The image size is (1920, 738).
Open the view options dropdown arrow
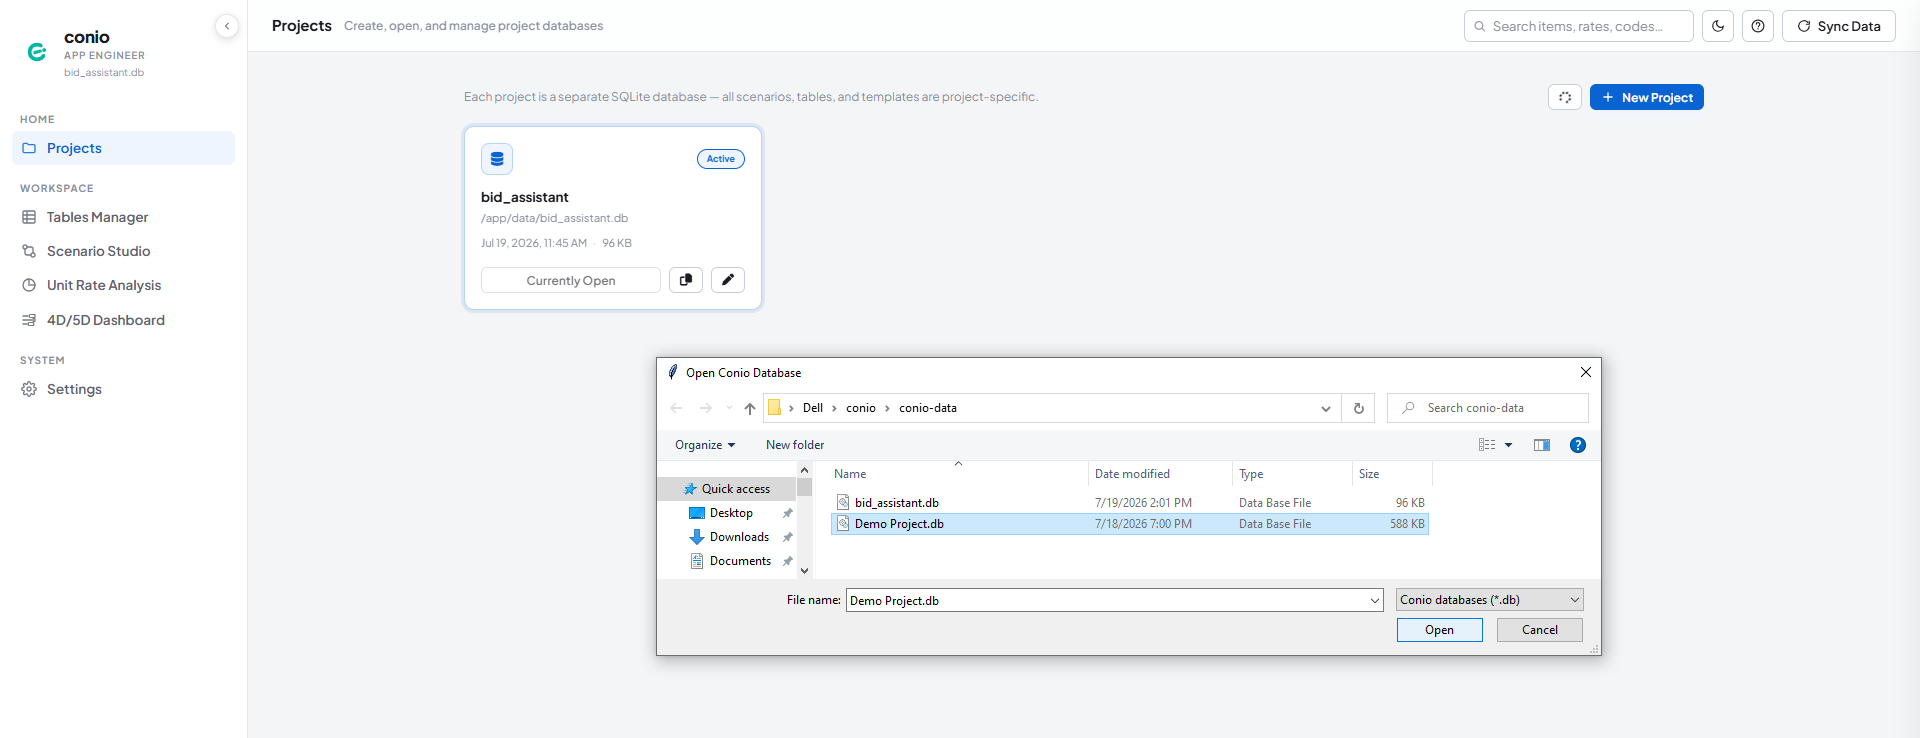coord(1509,445)
